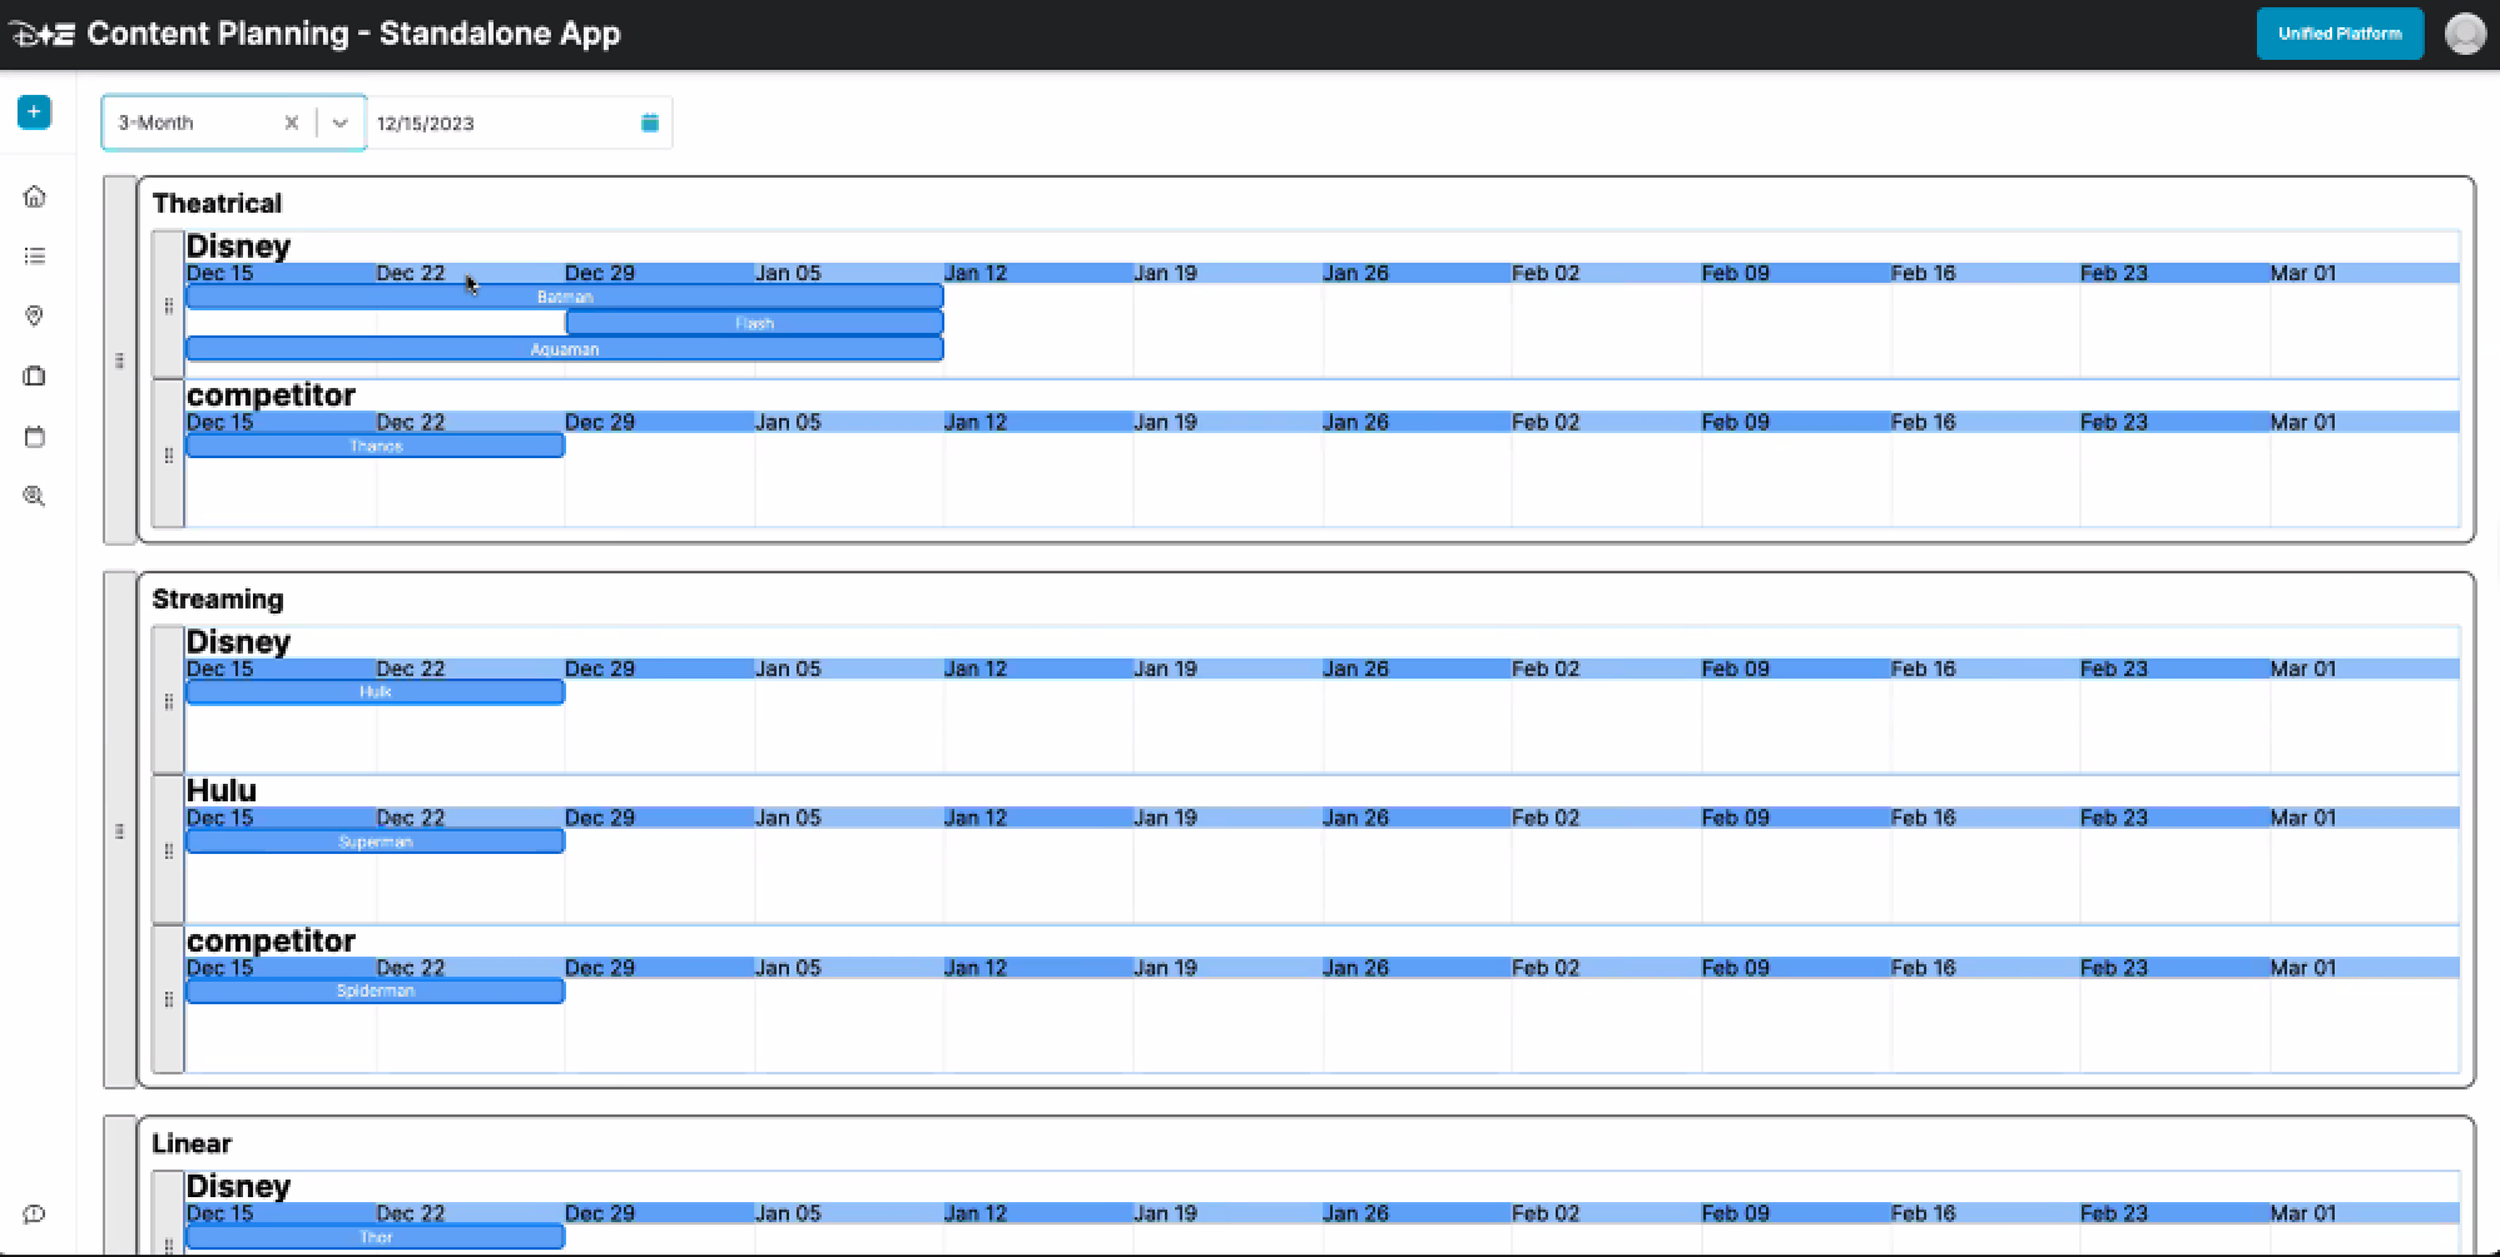Image resolution: width=2500 pixels, height=1257 pixels.
Task: Select the Thor timeline bar
Action: pos(375,1237)
